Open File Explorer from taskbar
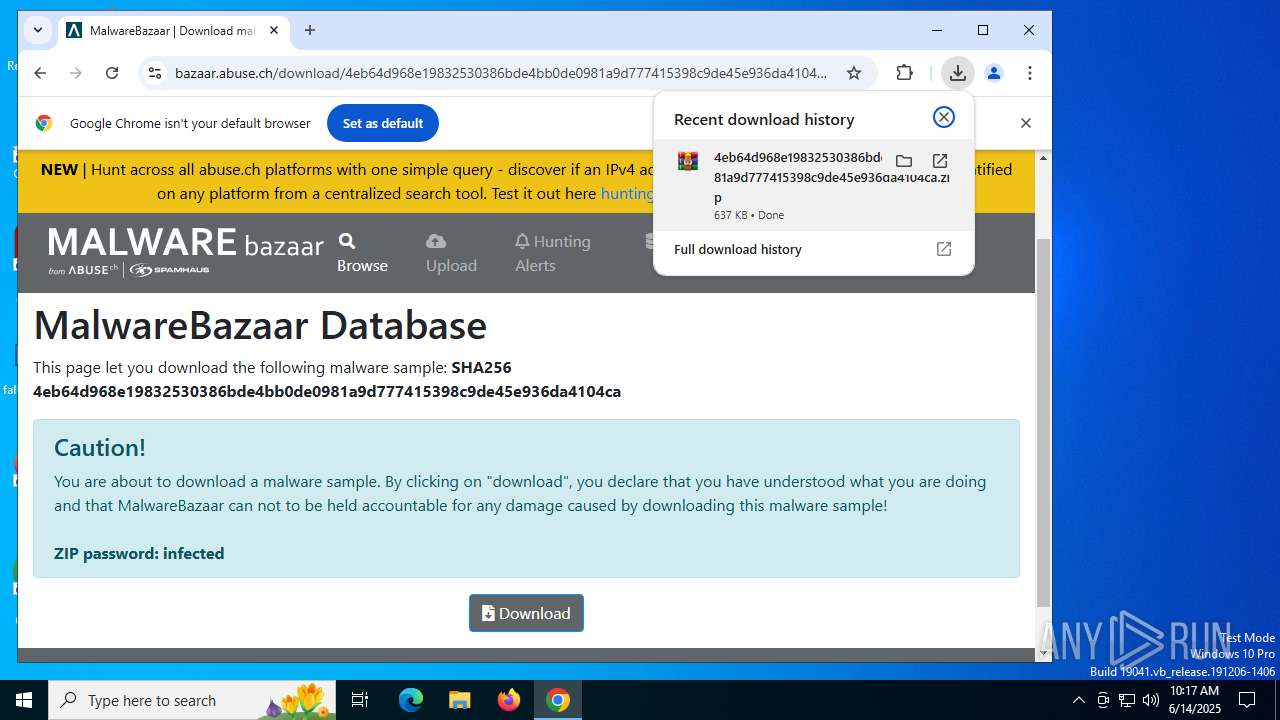Screen dimensions: 1280x720 pyautogui.click(x=460, y=700)
